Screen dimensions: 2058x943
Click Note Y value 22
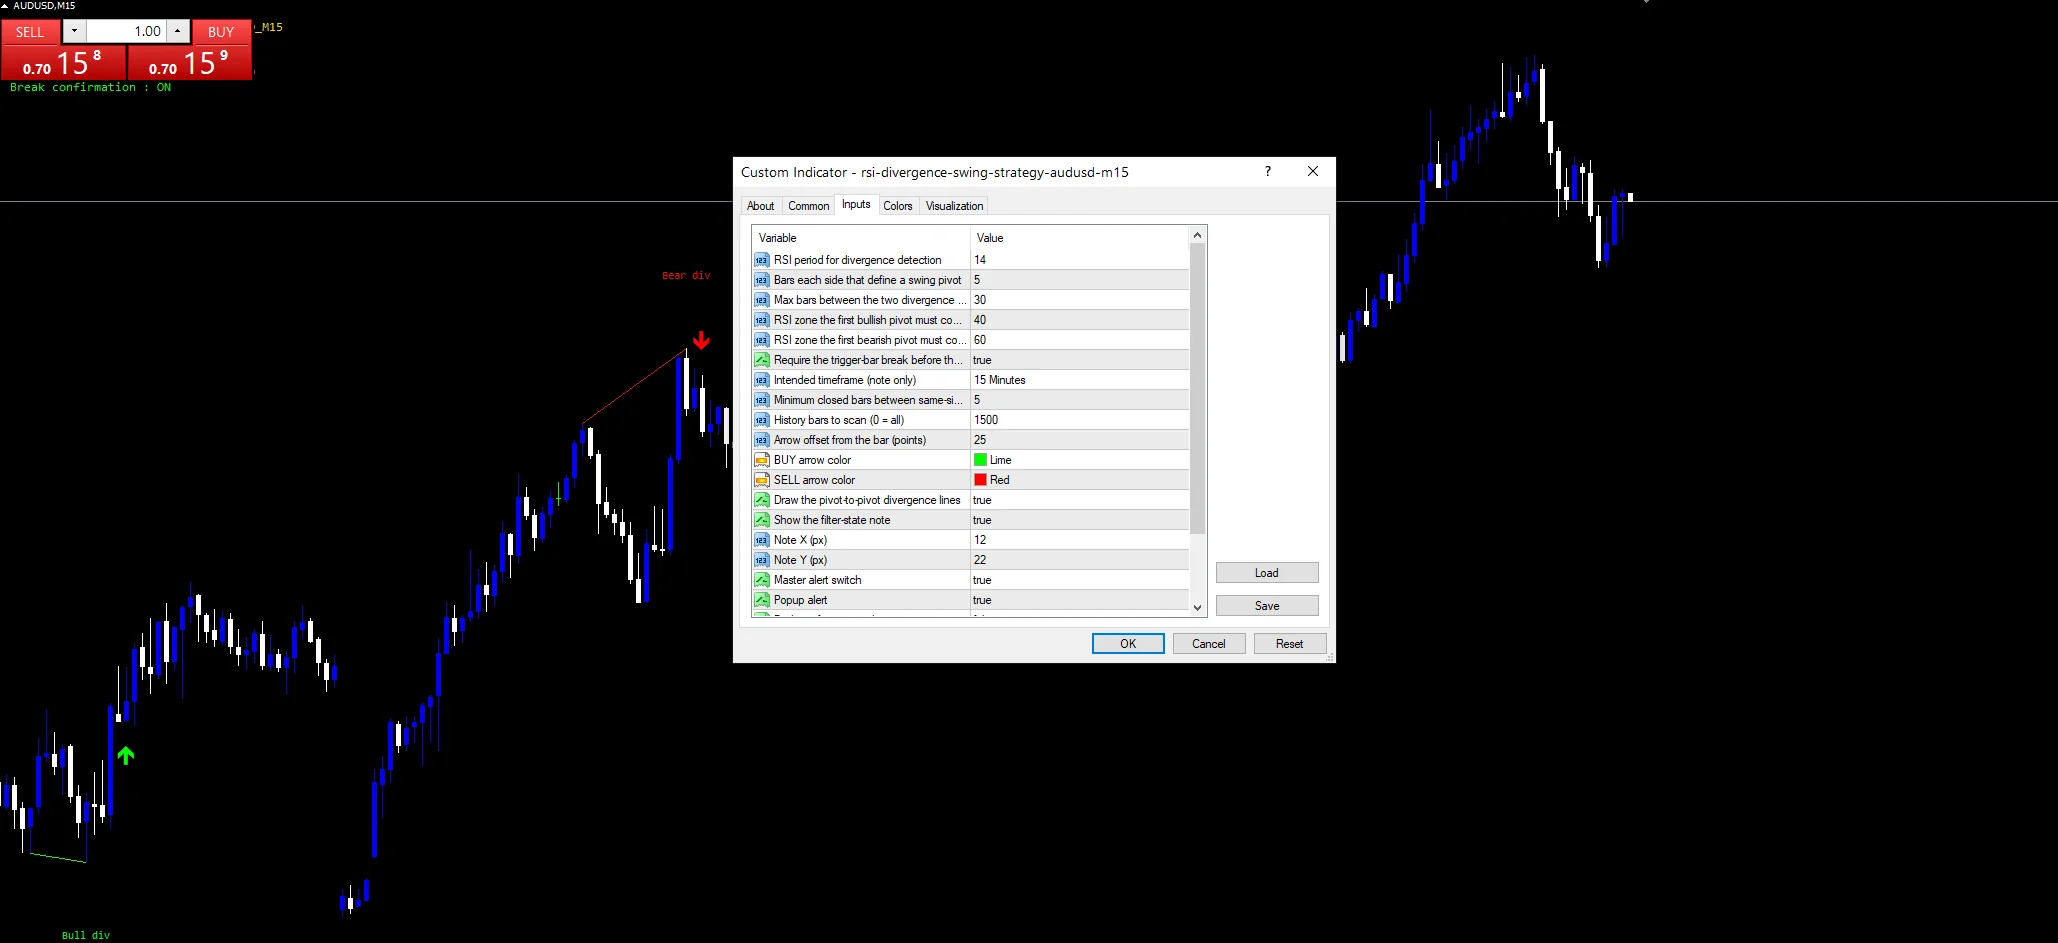click(x=1080, y=560)
